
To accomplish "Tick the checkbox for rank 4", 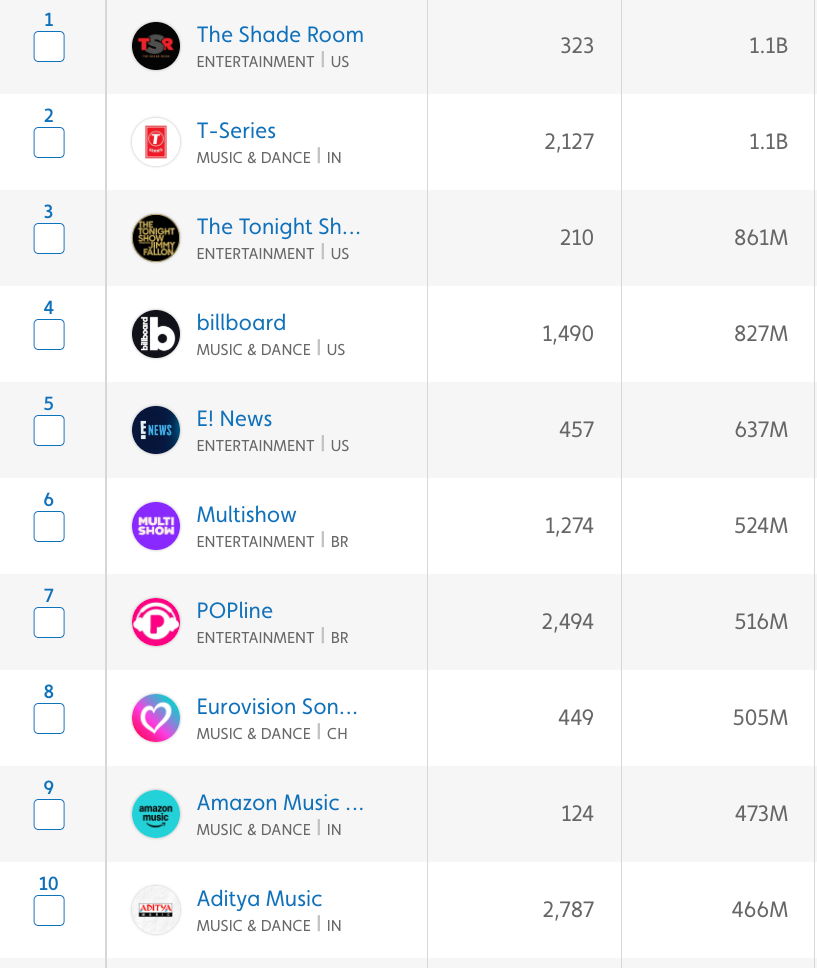I will pos(49,334).
